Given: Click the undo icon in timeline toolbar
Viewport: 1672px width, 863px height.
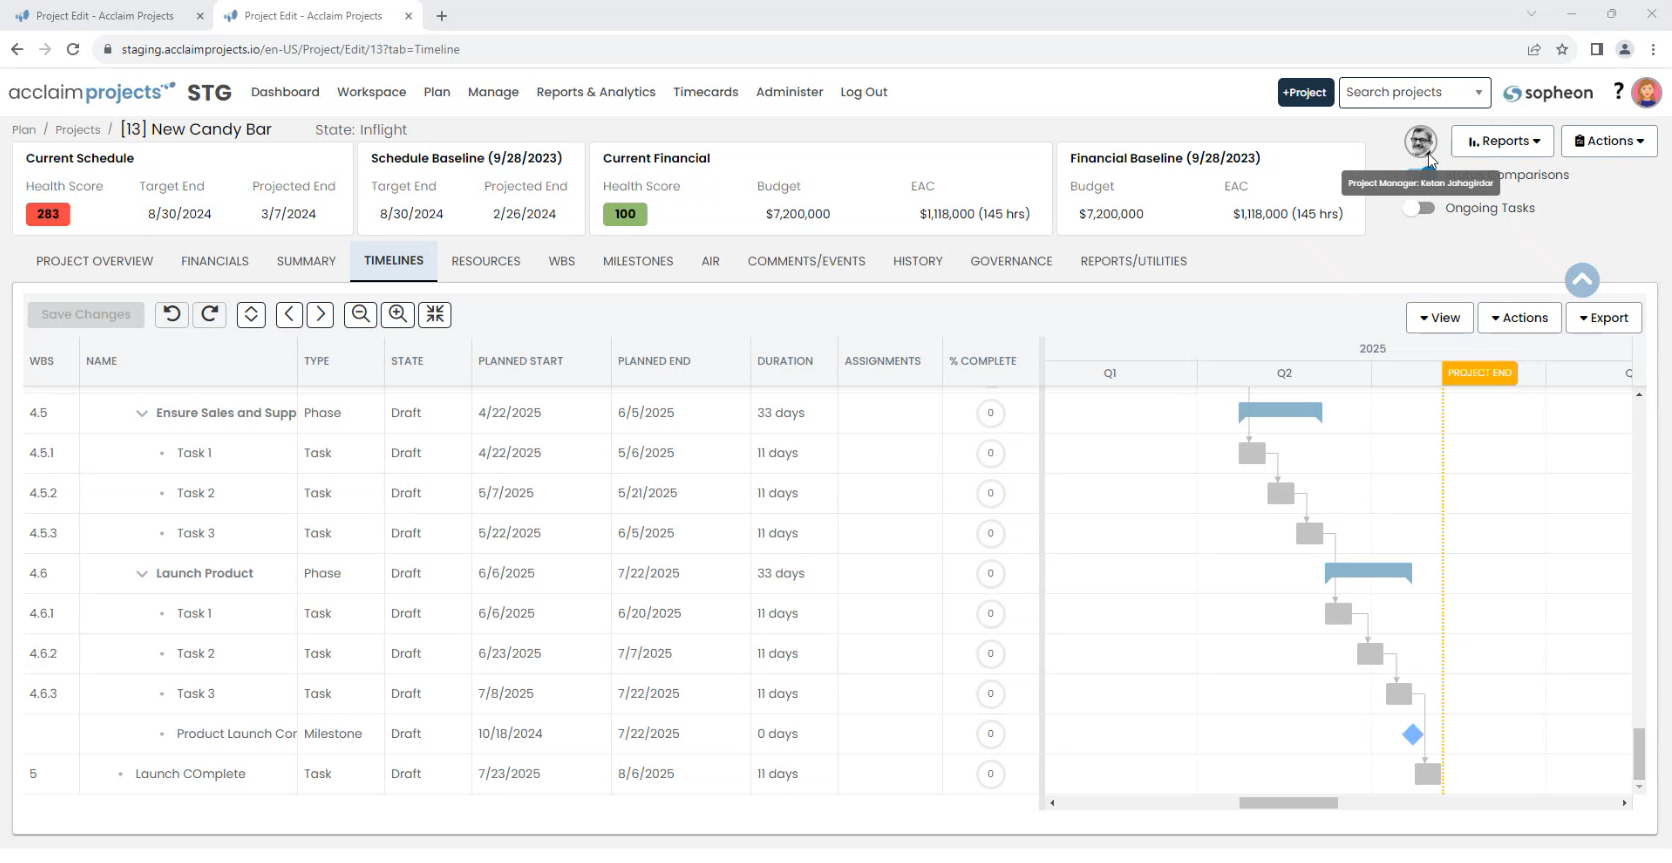Looking at the screenshot, I should coord(172,314).
